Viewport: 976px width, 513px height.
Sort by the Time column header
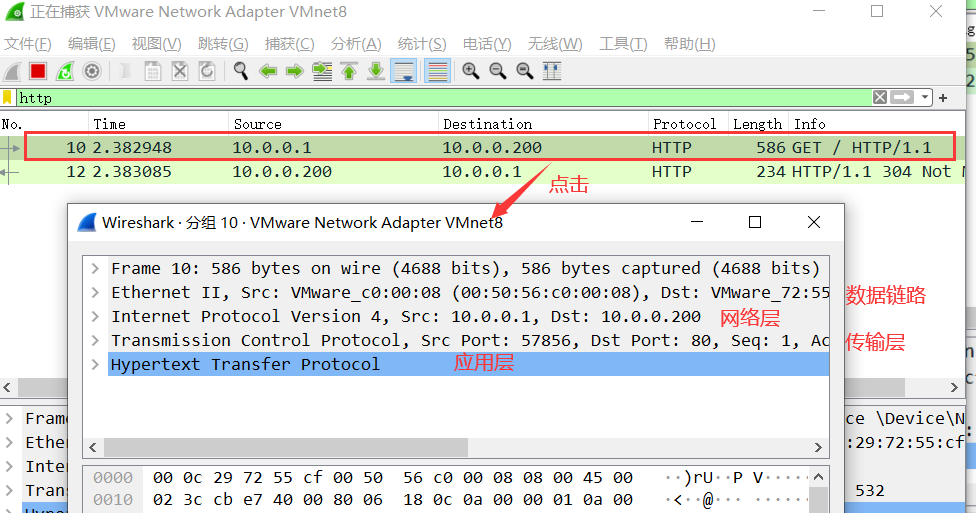coord(158,124)
